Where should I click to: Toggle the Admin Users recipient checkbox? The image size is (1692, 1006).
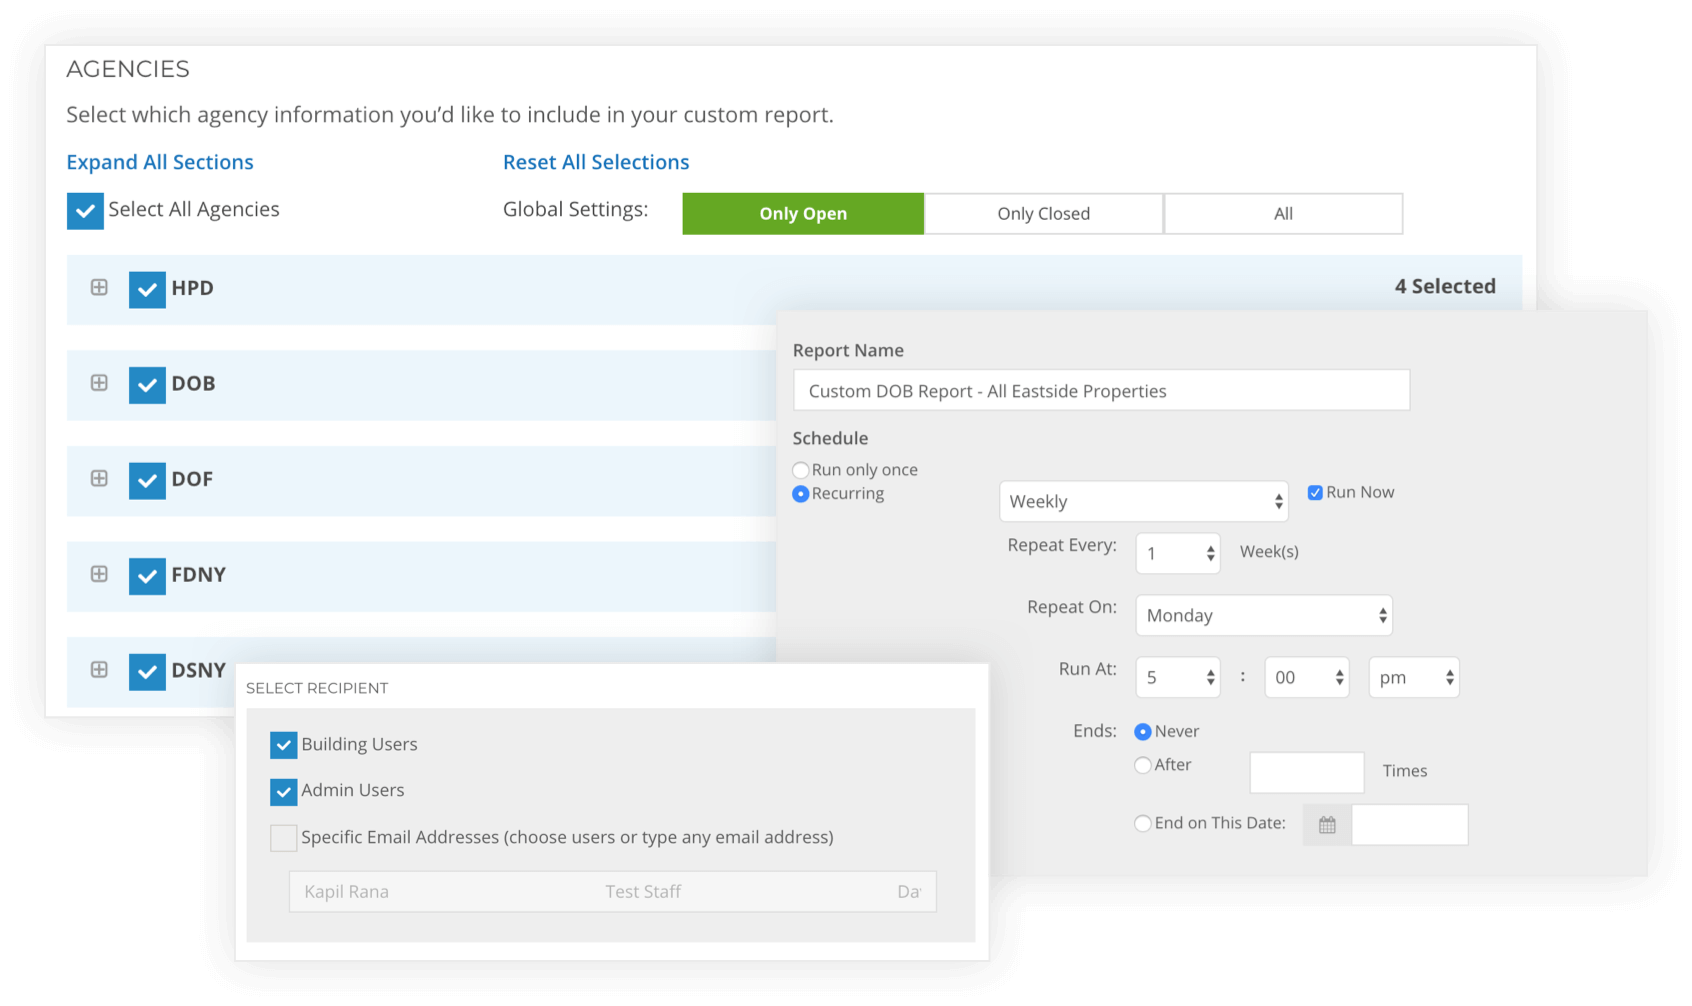click(x=284, y=791)
